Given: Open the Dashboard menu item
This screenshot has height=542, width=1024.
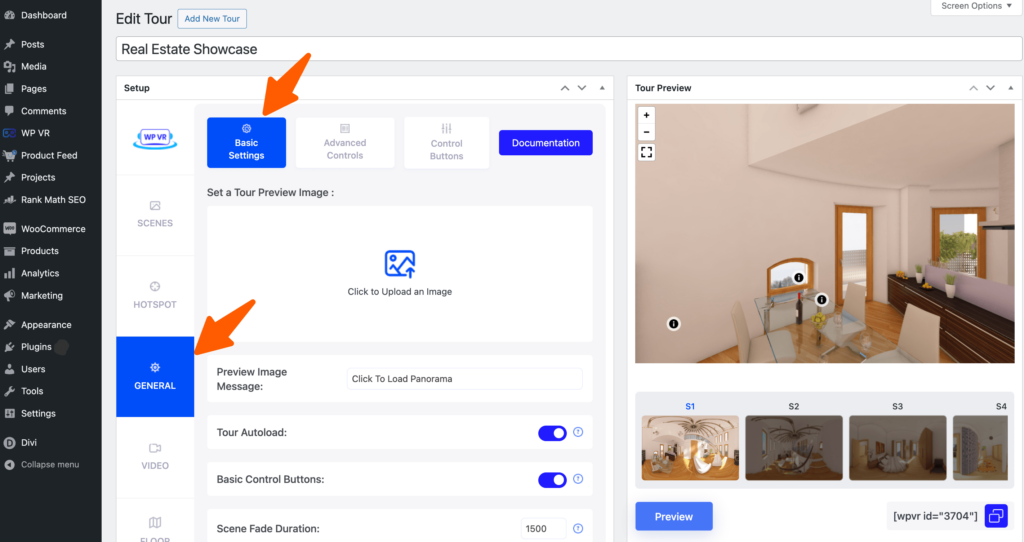Looking at the screenshot, I should click(43, 15).
